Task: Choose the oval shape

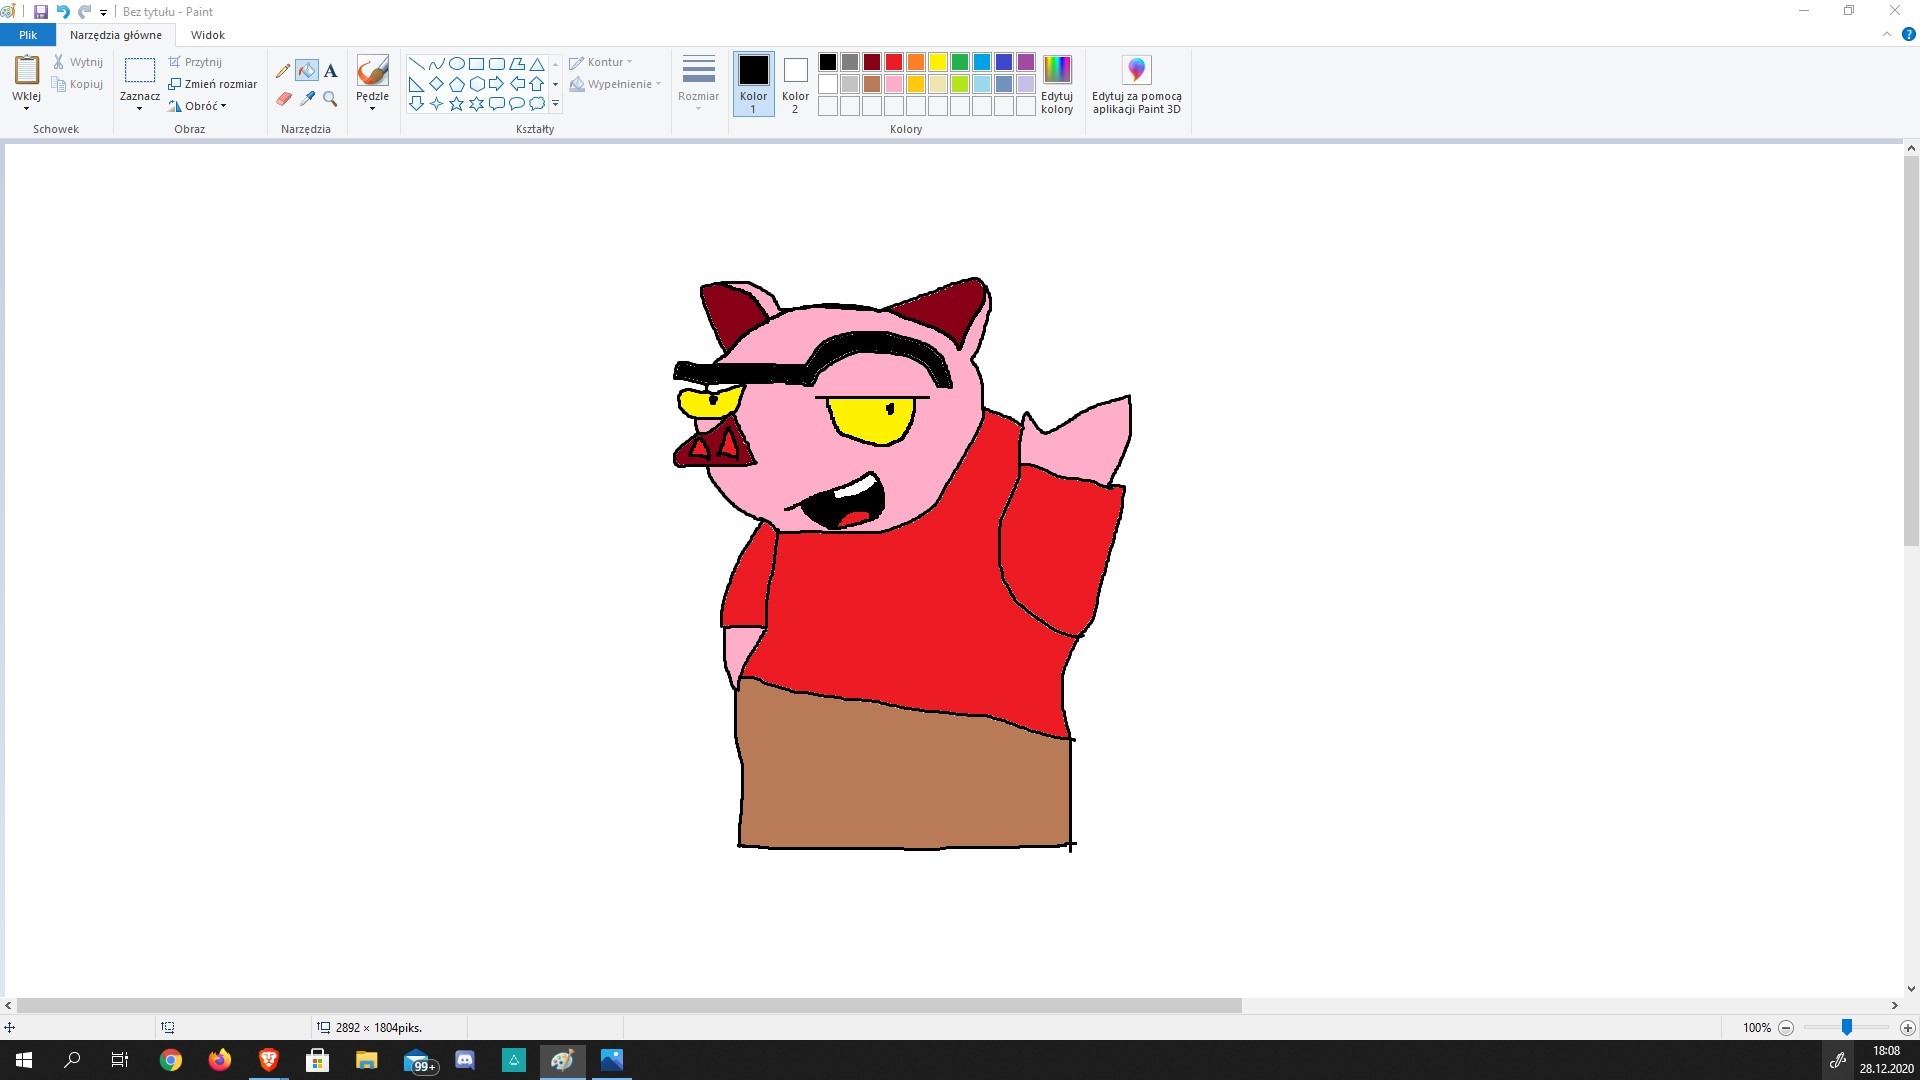Action: [x=456, y=64]
